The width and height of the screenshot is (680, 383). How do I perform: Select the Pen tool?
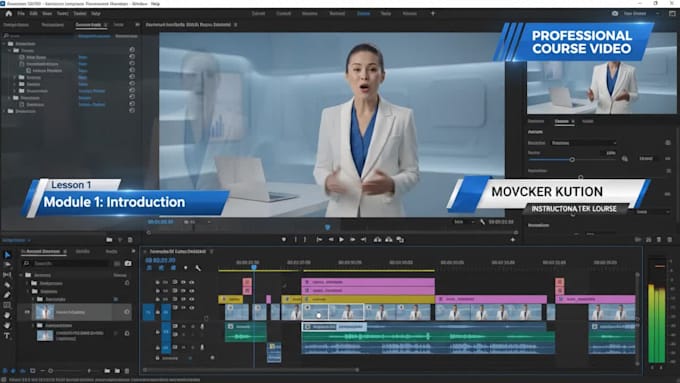[7, 295]
